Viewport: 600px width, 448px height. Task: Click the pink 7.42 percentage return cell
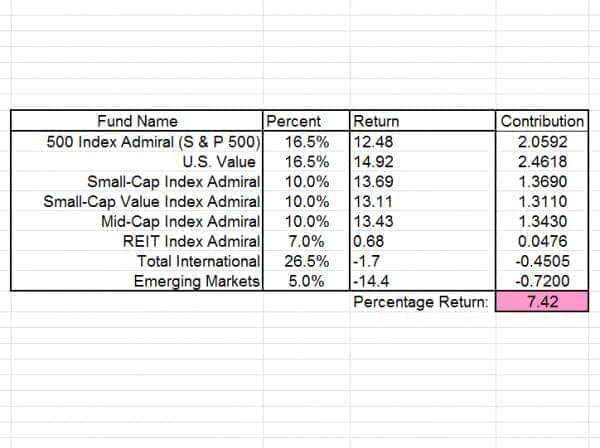point(541,302)
